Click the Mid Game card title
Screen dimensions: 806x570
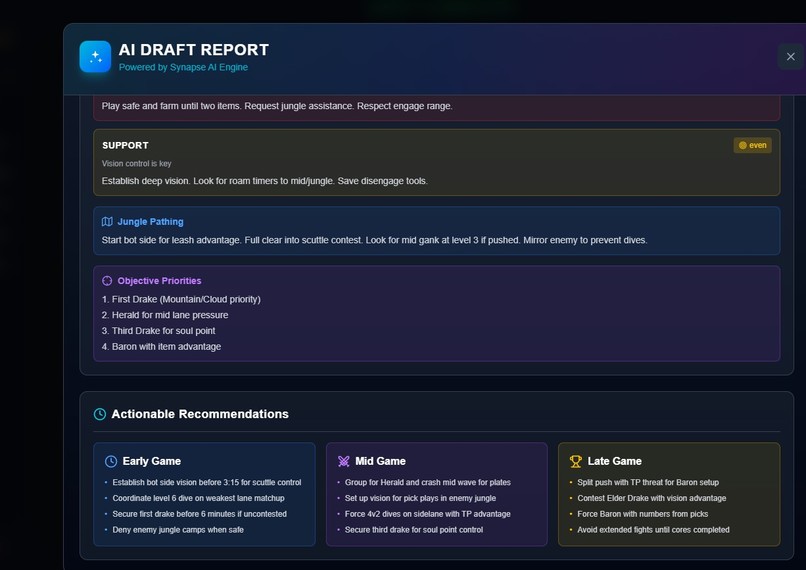[x=380, y=461]
